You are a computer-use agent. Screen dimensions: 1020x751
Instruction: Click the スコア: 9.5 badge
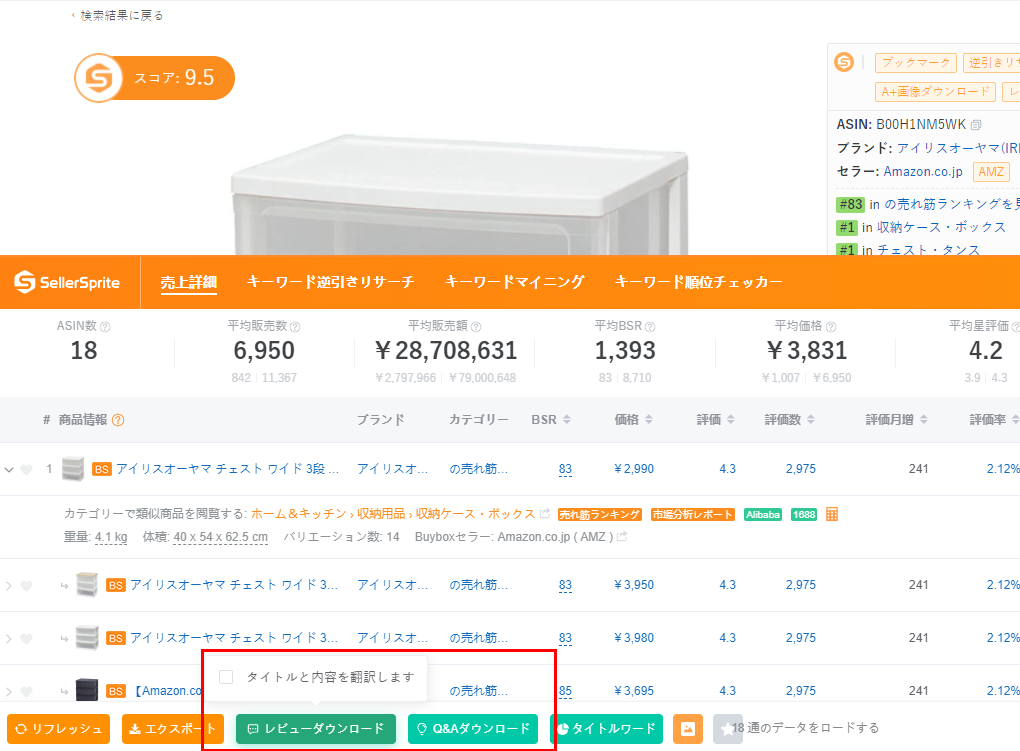(x=155, y=78)
